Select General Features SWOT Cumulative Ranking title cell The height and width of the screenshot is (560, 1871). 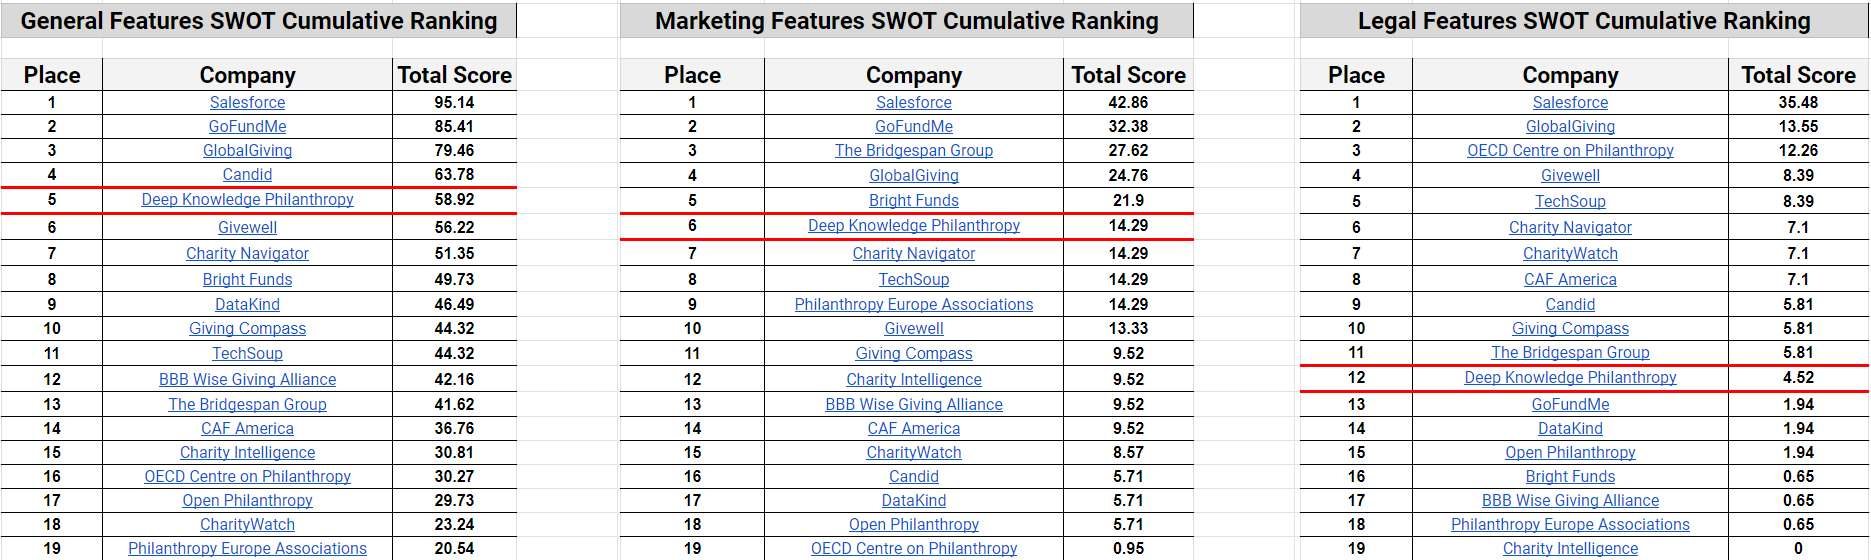click(258, 21)
